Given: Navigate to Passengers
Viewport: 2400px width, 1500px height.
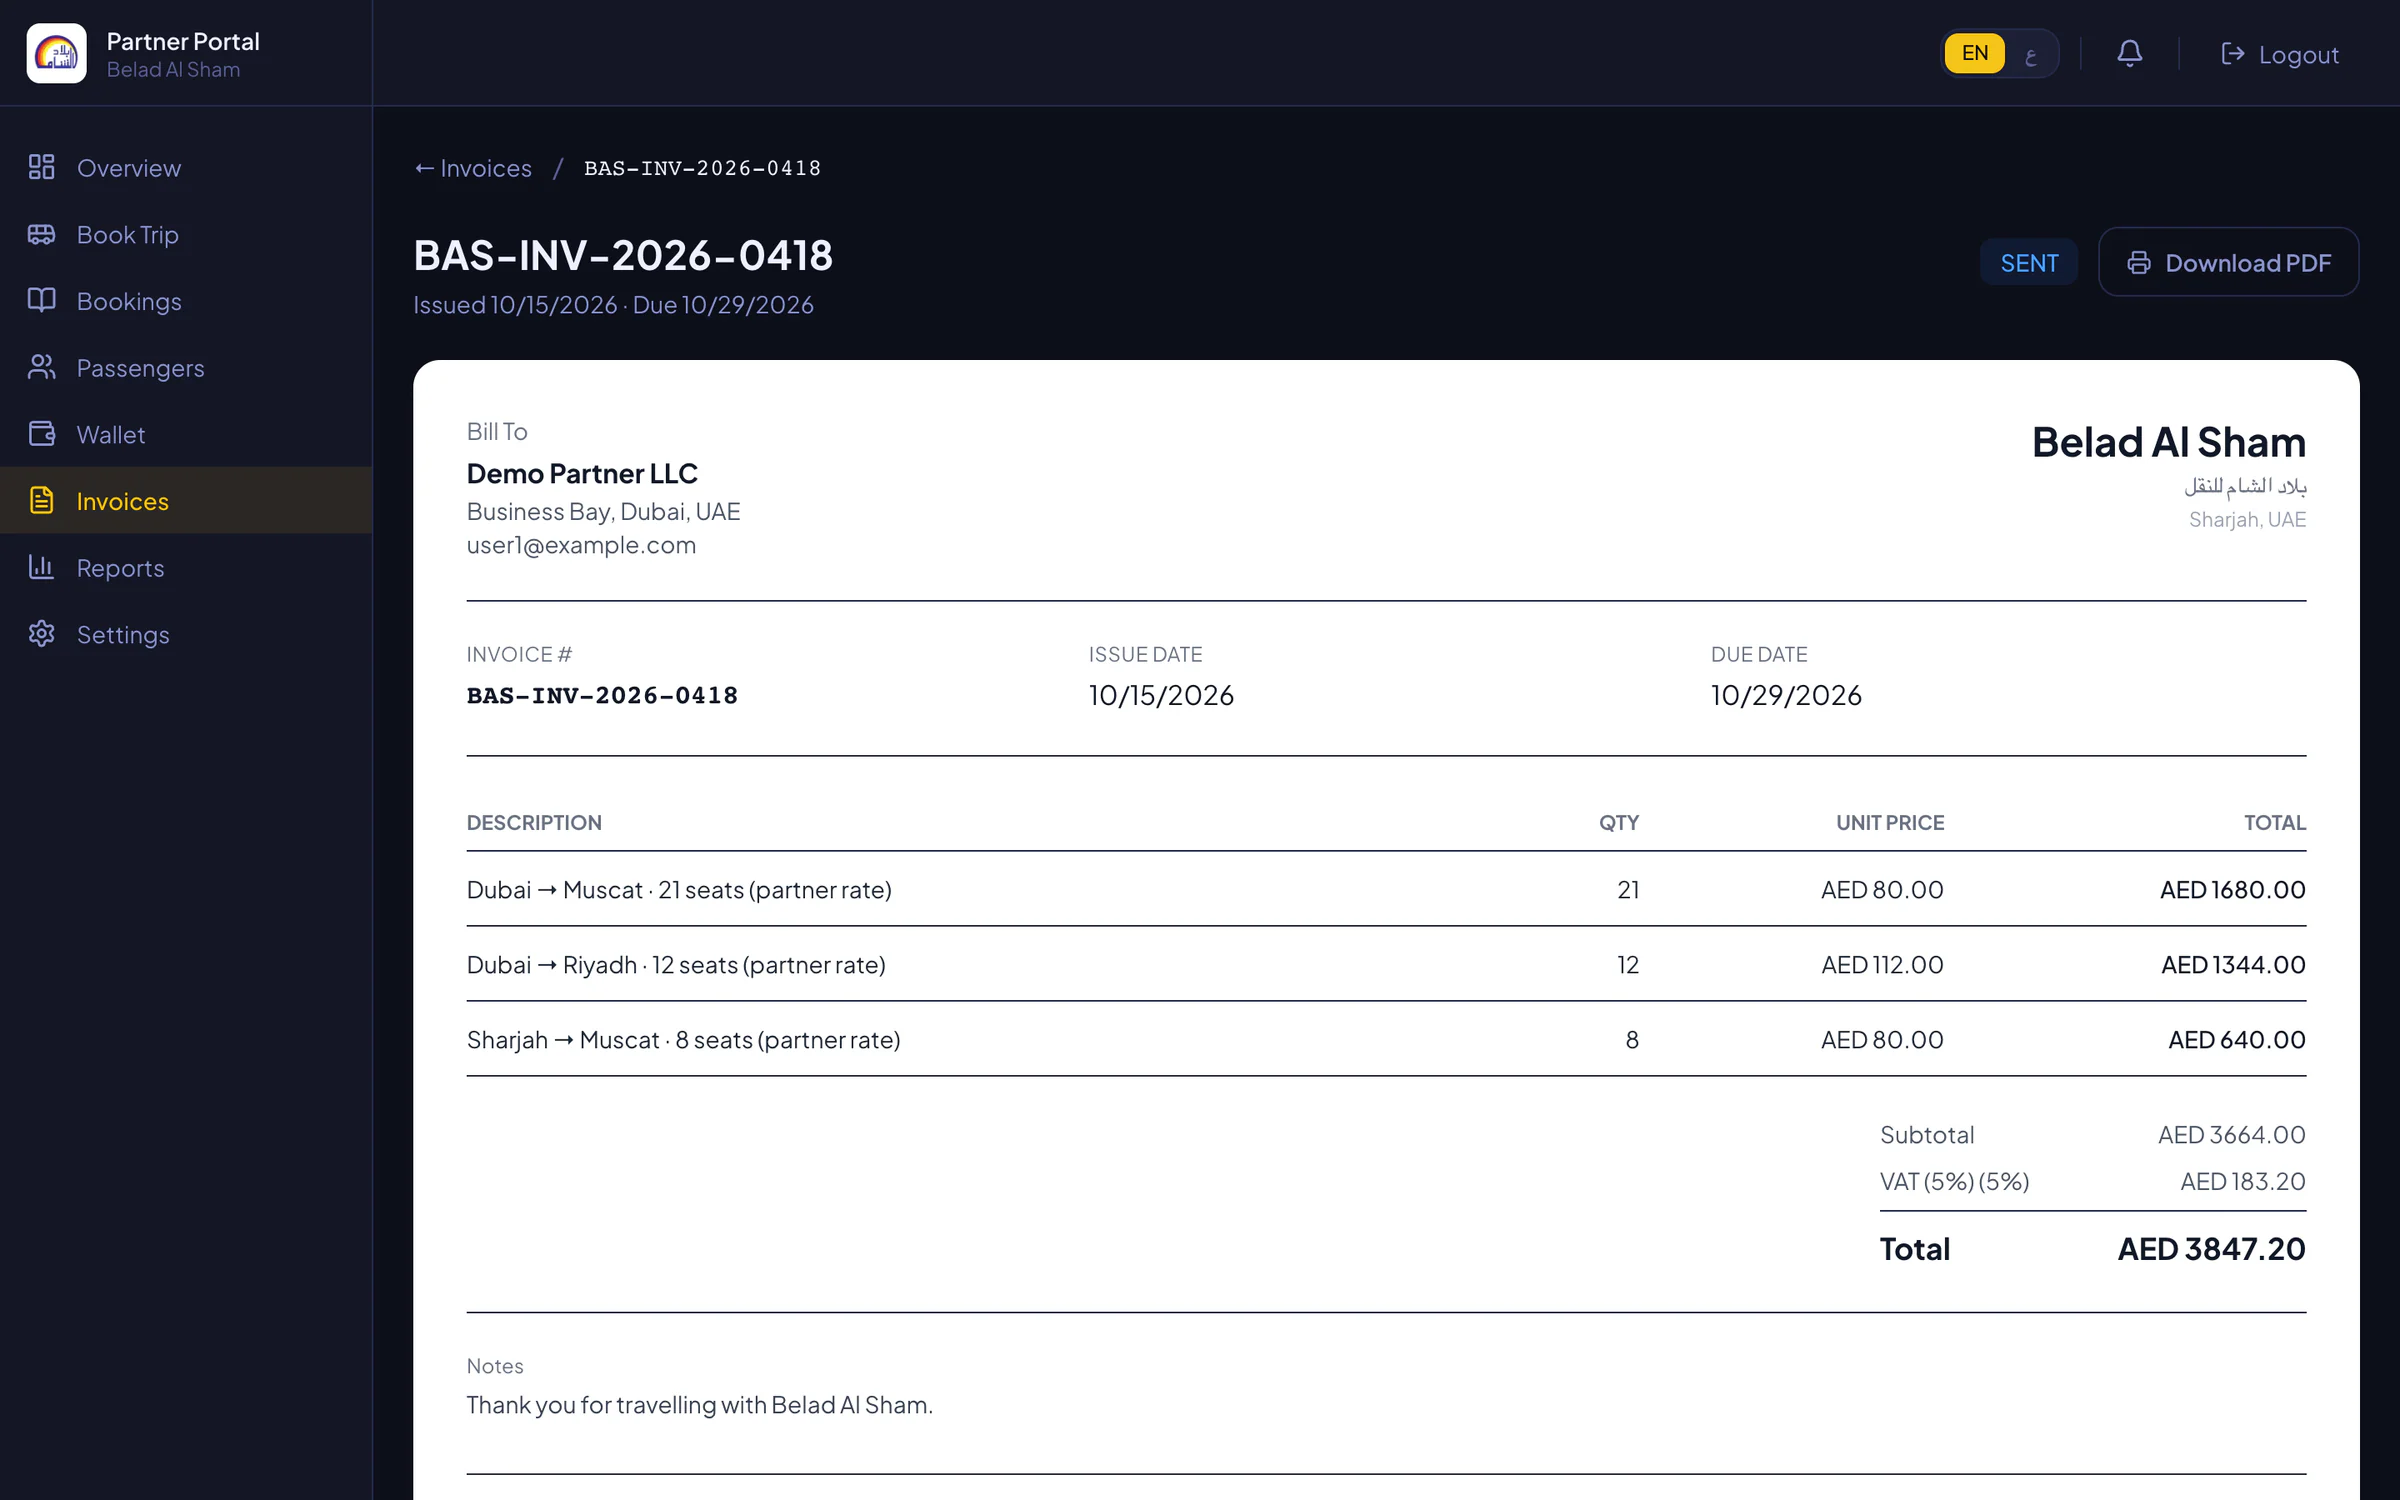Looking at the screenshot, I should pyautogui.click(x=186, y=367).
